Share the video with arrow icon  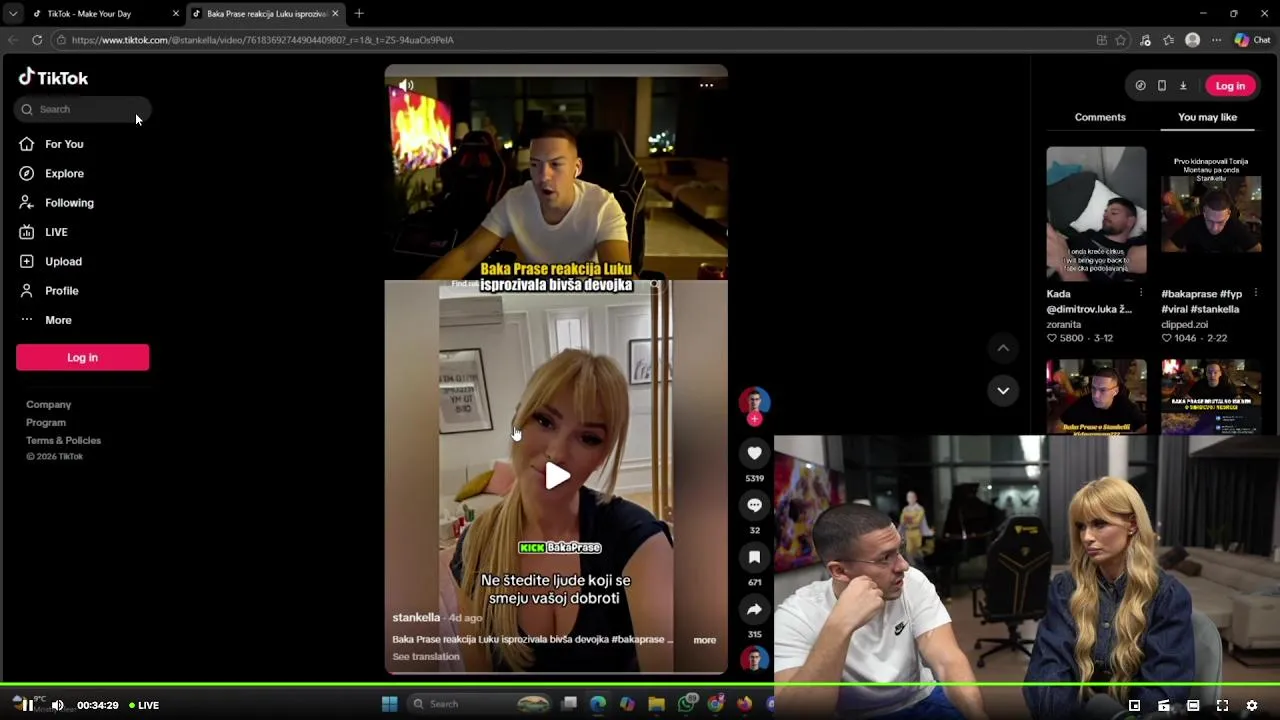click(x=754, y=609)
